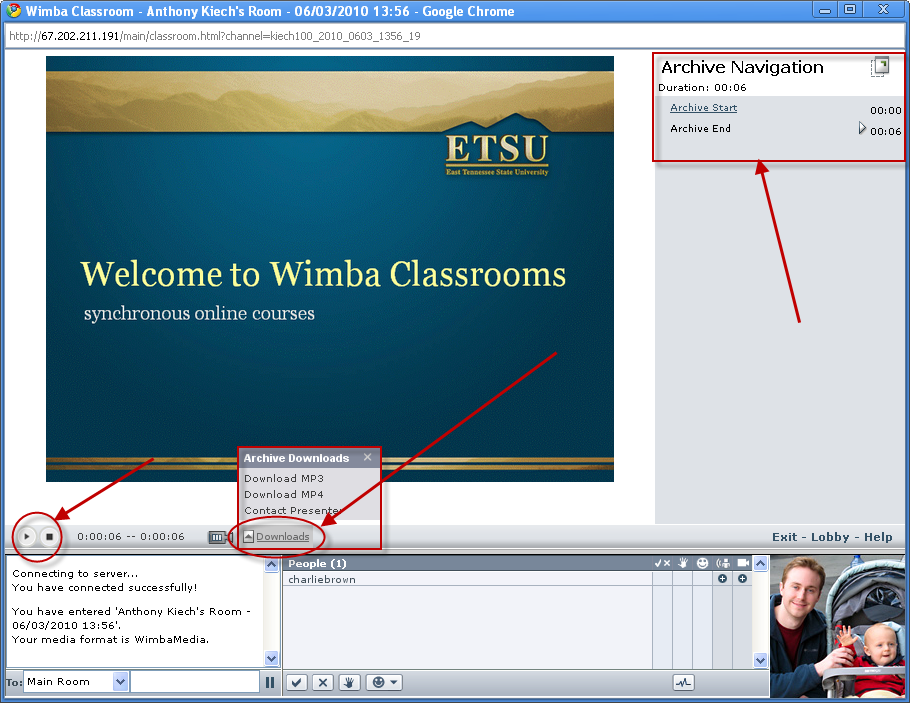Viewport: 910px width, 703px height.
Task: Open the emoticon smiley dropdown
Action: (384, 682)
